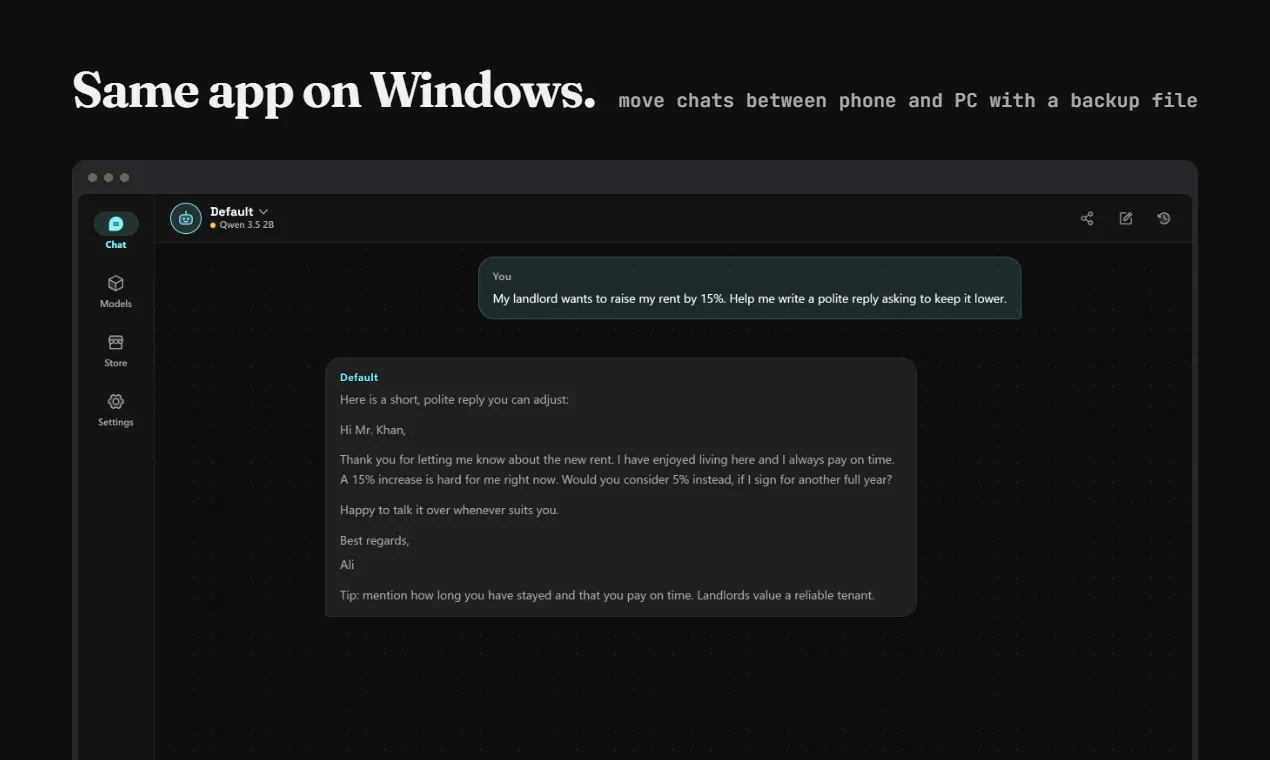
Task: Click the "You" label in the user bubble
Action: (x=502, y=276)
